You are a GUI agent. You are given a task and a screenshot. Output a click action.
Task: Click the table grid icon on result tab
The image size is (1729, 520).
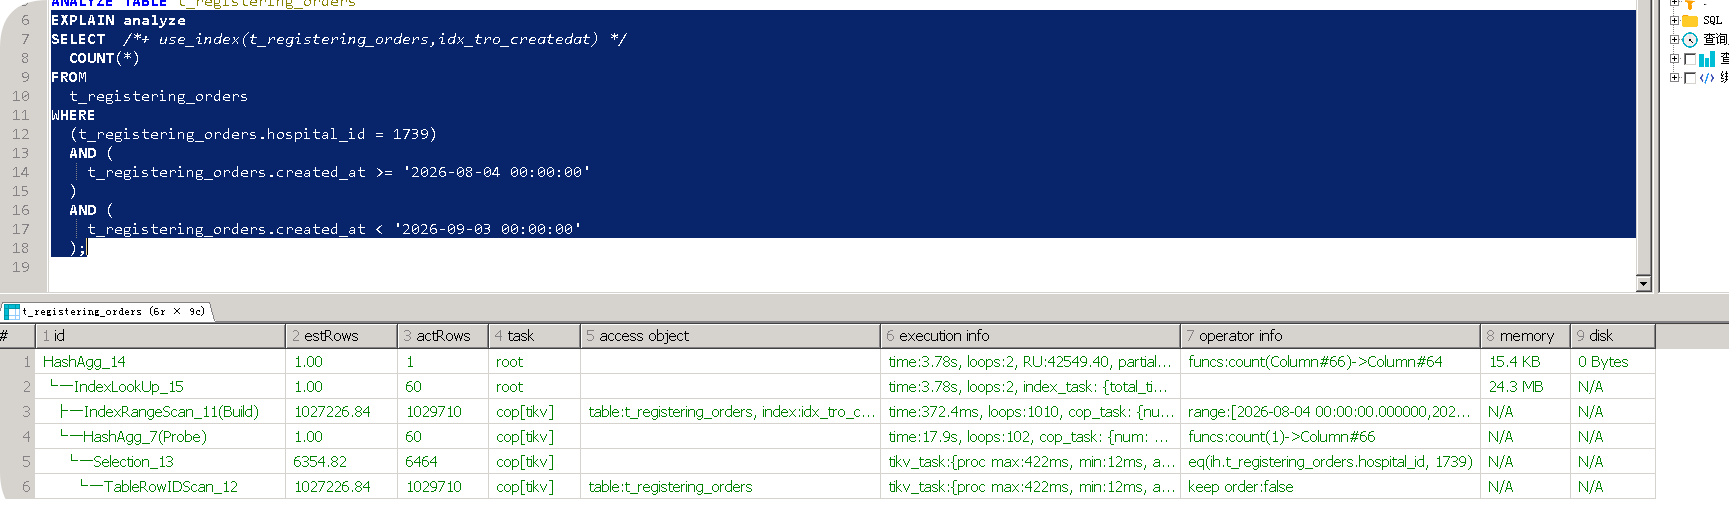point(12,312)
